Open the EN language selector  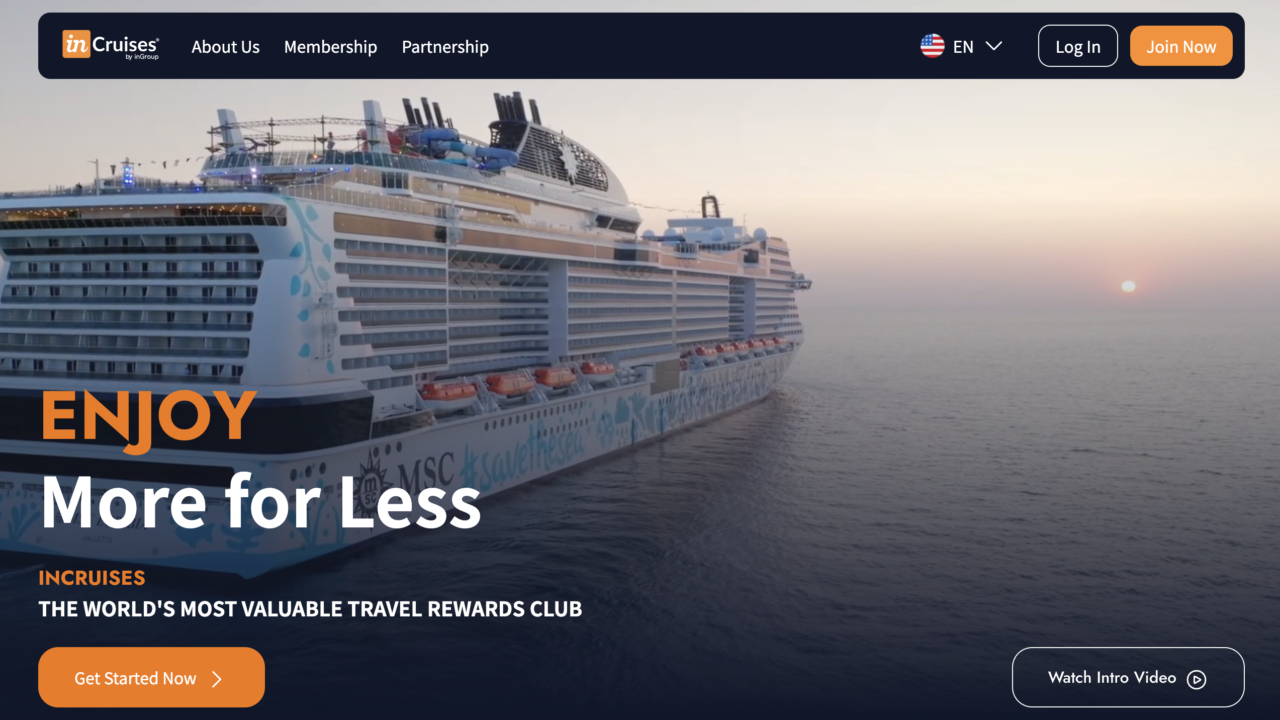click(961, 46)
